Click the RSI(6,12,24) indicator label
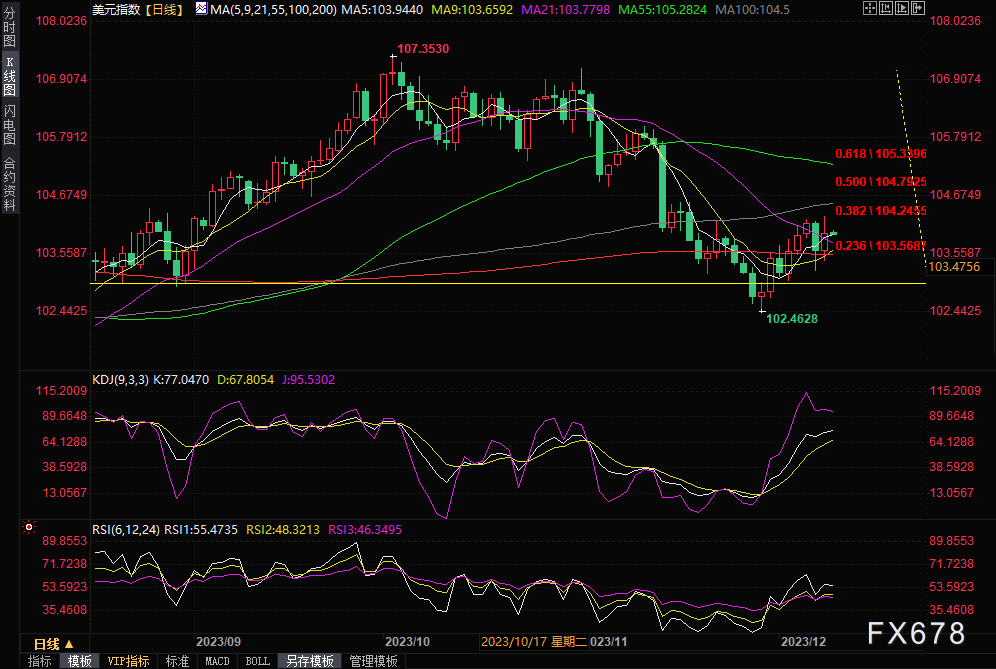Screen dimensions: 996x669 click(x=126, y=529)
